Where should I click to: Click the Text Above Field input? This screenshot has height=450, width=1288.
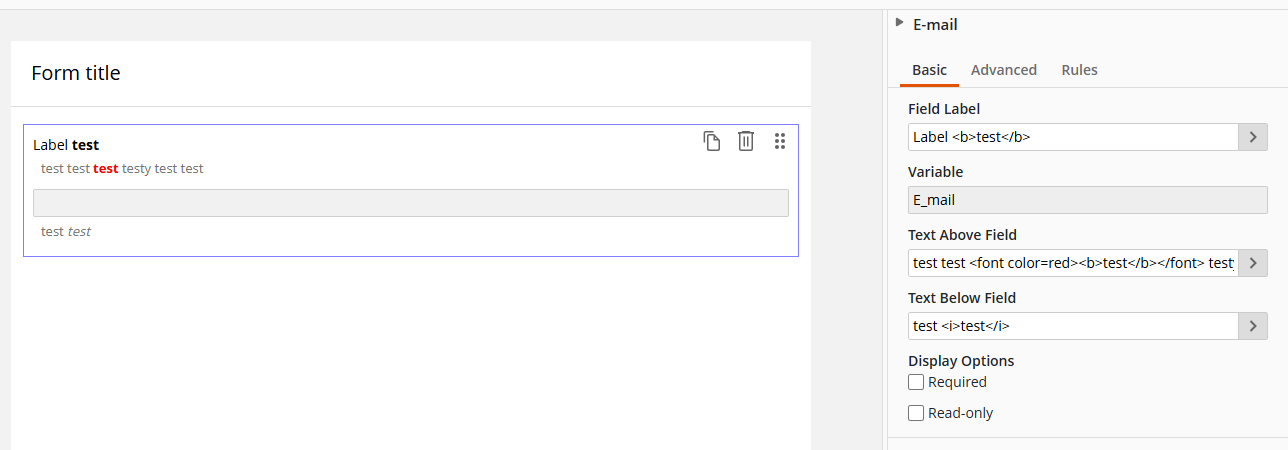tap(1073, 263)
